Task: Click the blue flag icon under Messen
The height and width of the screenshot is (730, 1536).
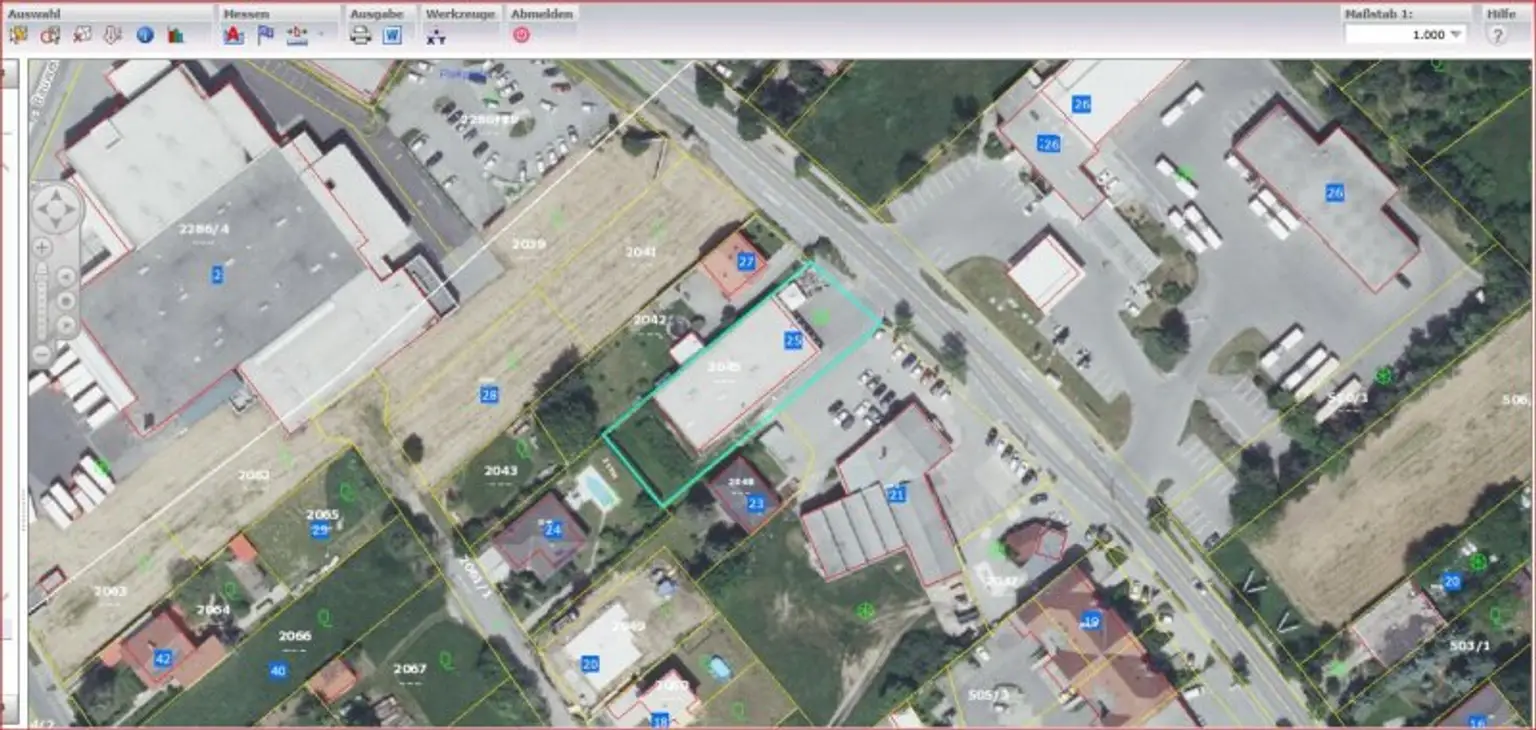Action: [265, 35]
